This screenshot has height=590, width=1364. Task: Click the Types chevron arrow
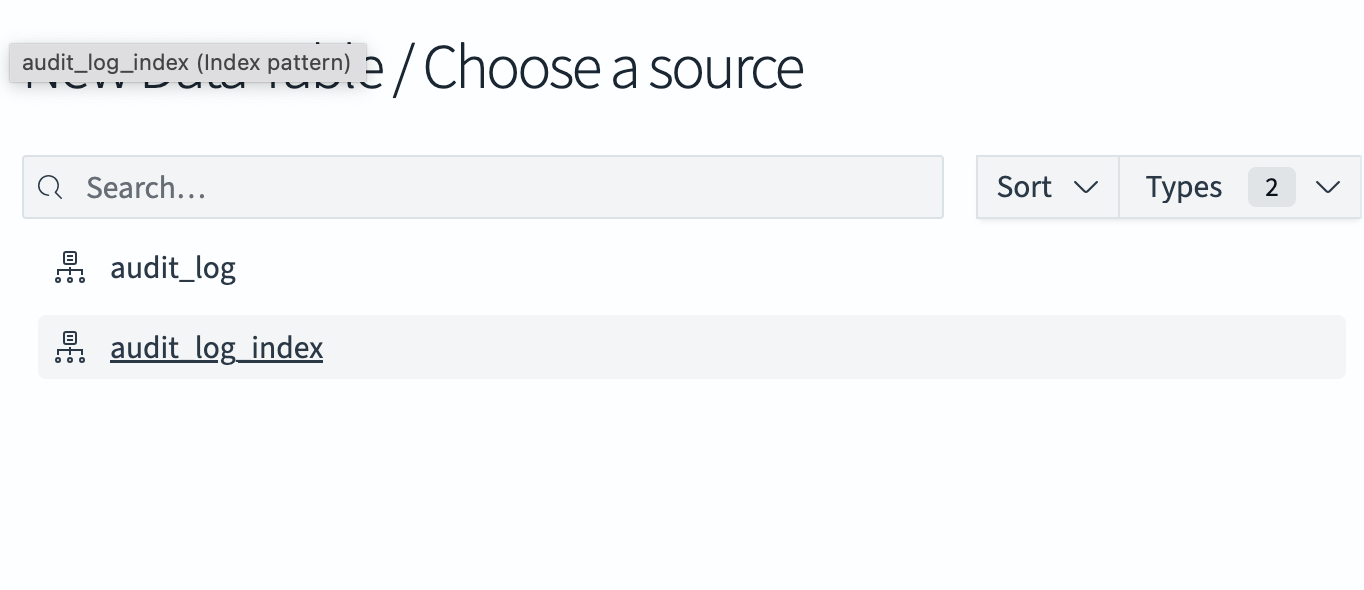coord(1328,187)
